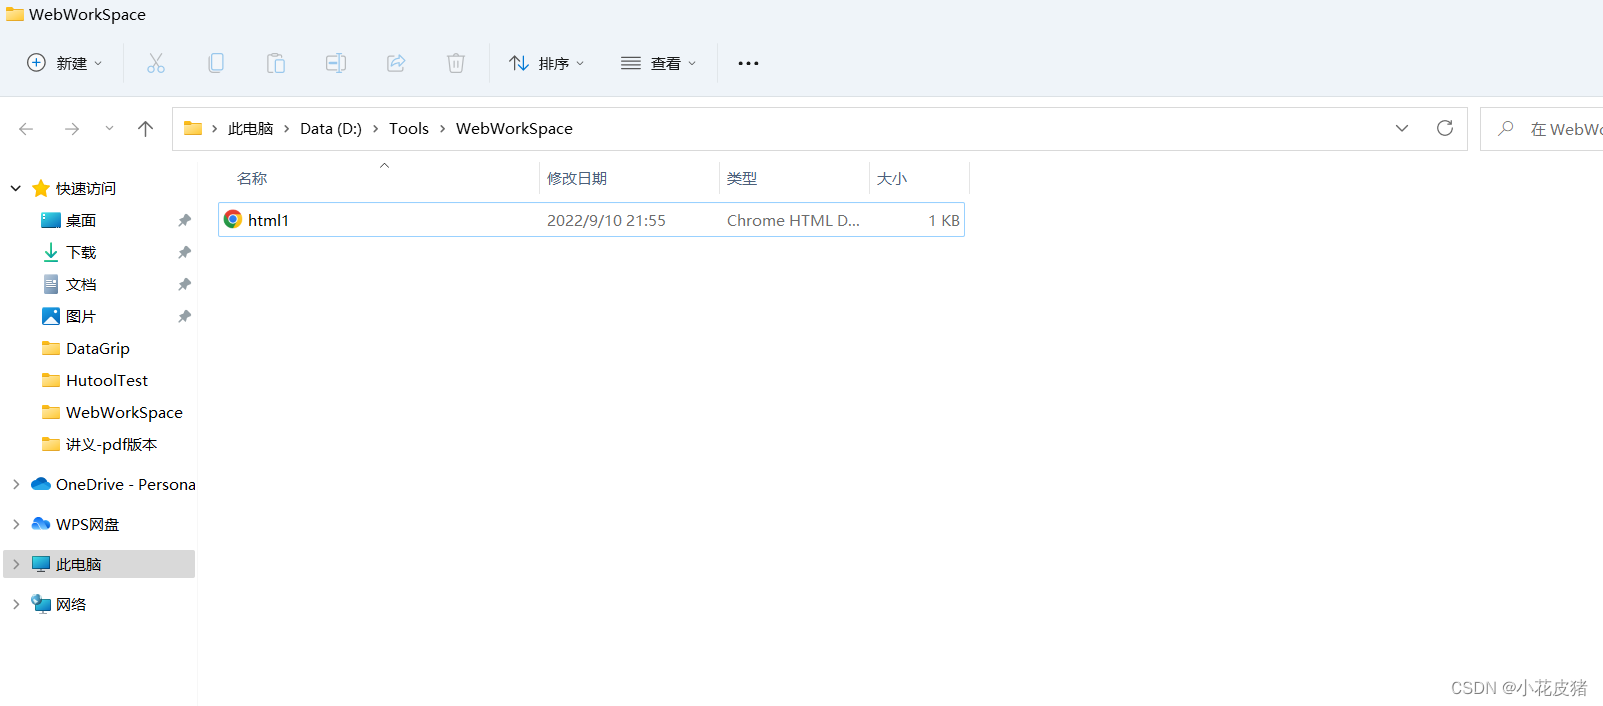Open 桌面 in quick access
Screen dimensions: 1603x706
point(81,220)
